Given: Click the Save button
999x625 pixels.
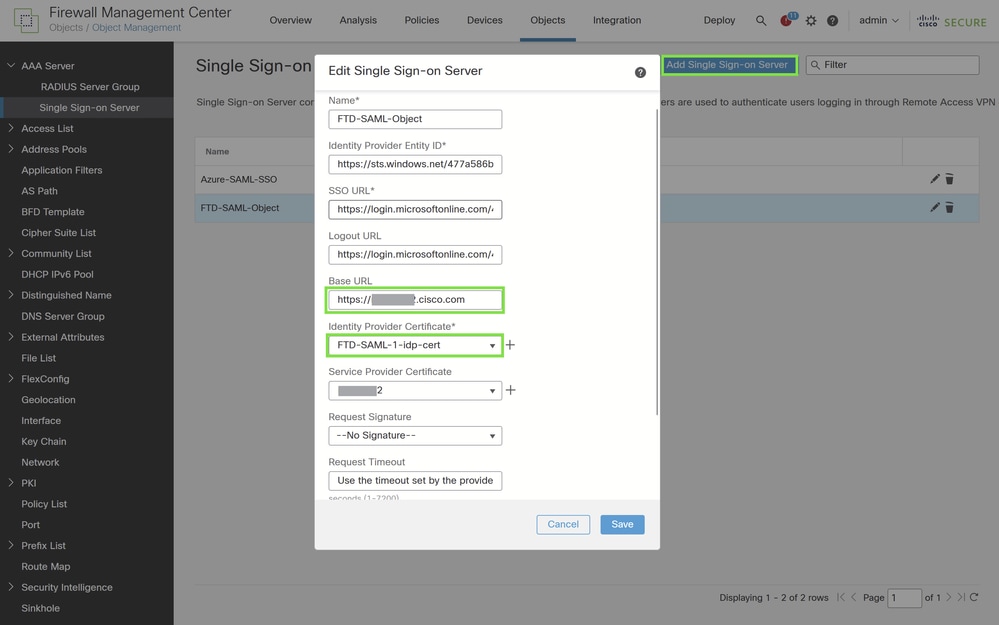Looking at the screenshot, I should (x=622, y=524).
